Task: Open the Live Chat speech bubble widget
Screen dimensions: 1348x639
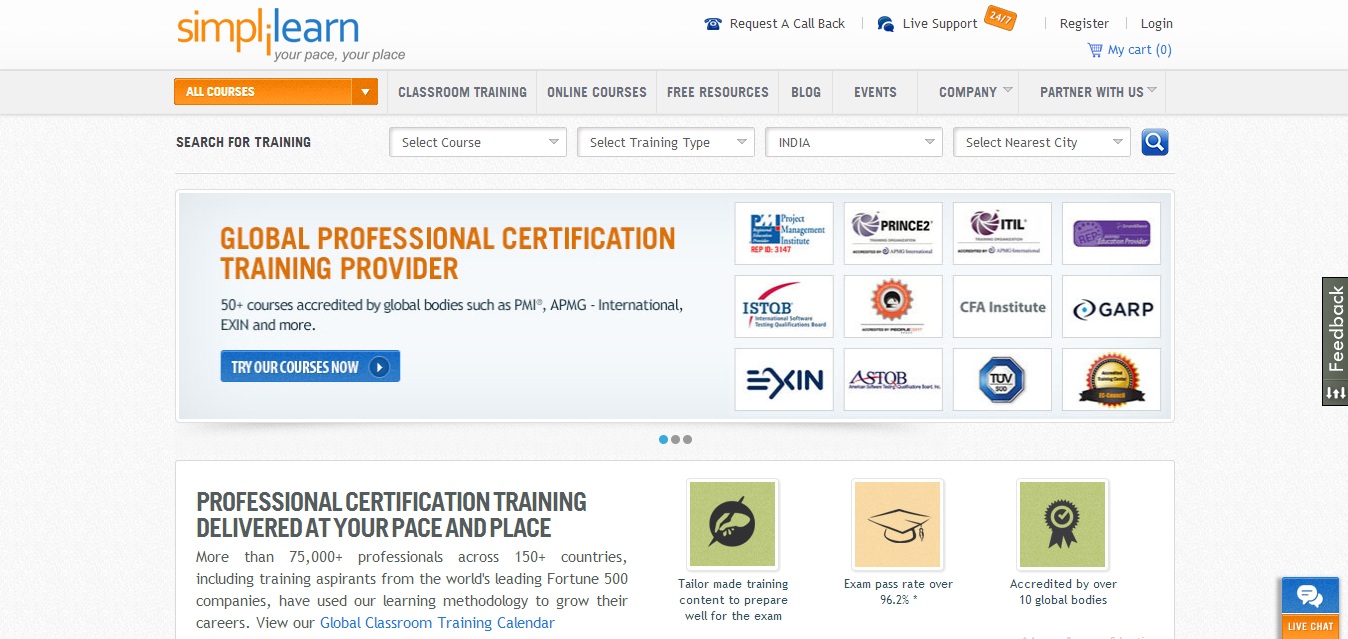Action: click(x=1310, y=607)
